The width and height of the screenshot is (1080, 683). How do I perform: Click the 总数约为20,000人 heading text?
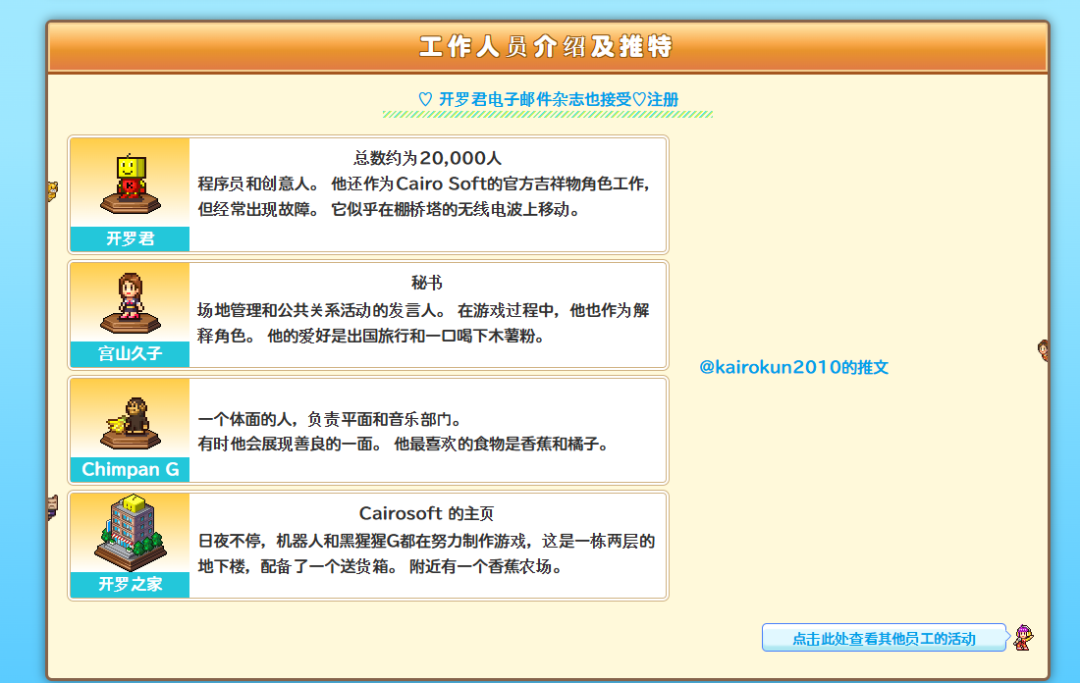click(427, 158)
